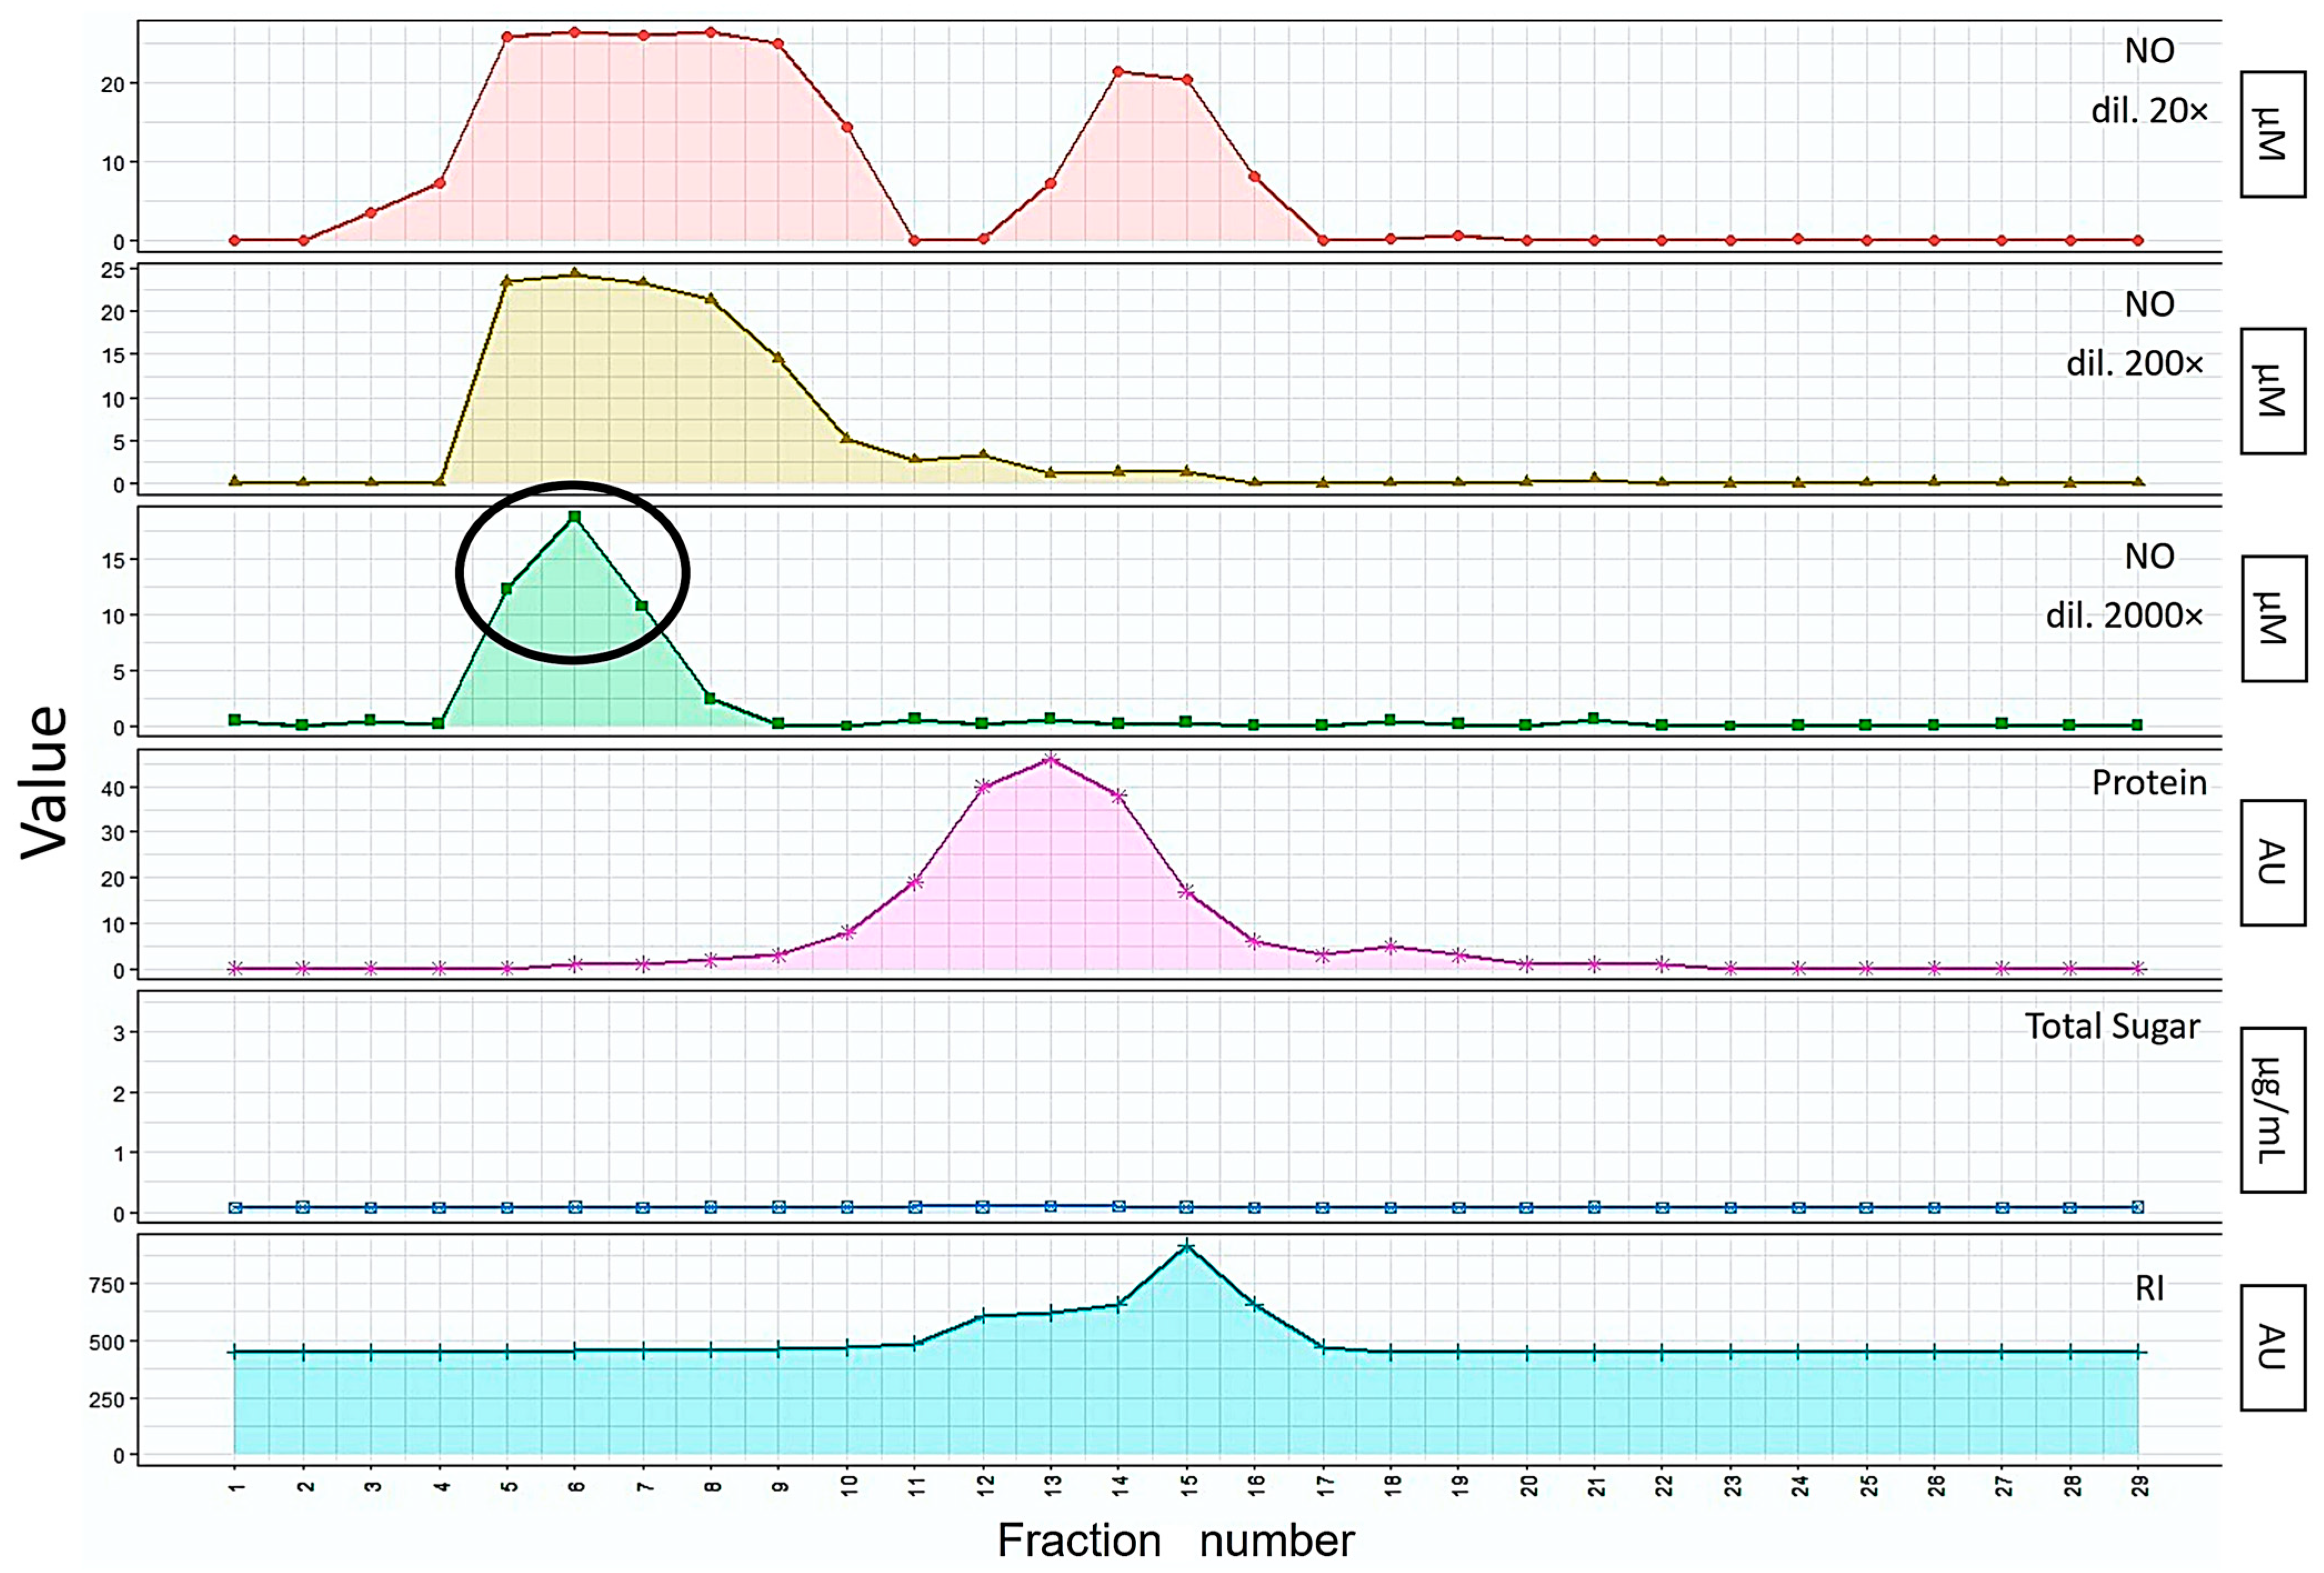2324x1573 pixels.
Task: Click x-axis tick label 13
Action: 1053,1485
